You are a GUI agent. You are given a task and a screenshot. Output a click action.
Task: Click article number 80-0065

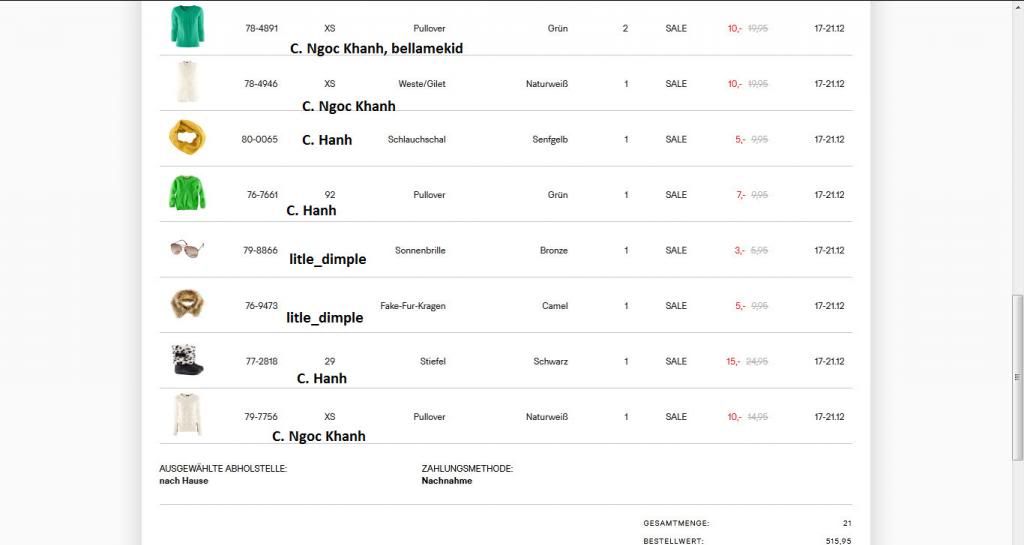(x=260, y=139)
